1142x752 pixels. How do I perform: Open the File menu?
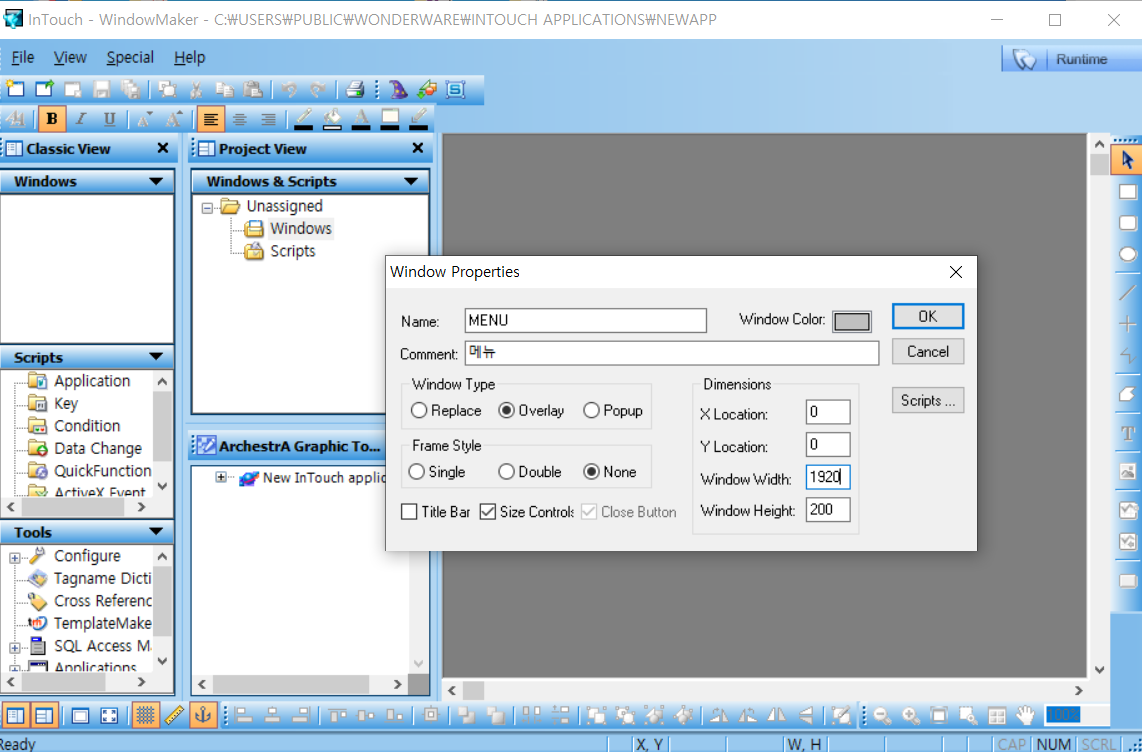23,58
